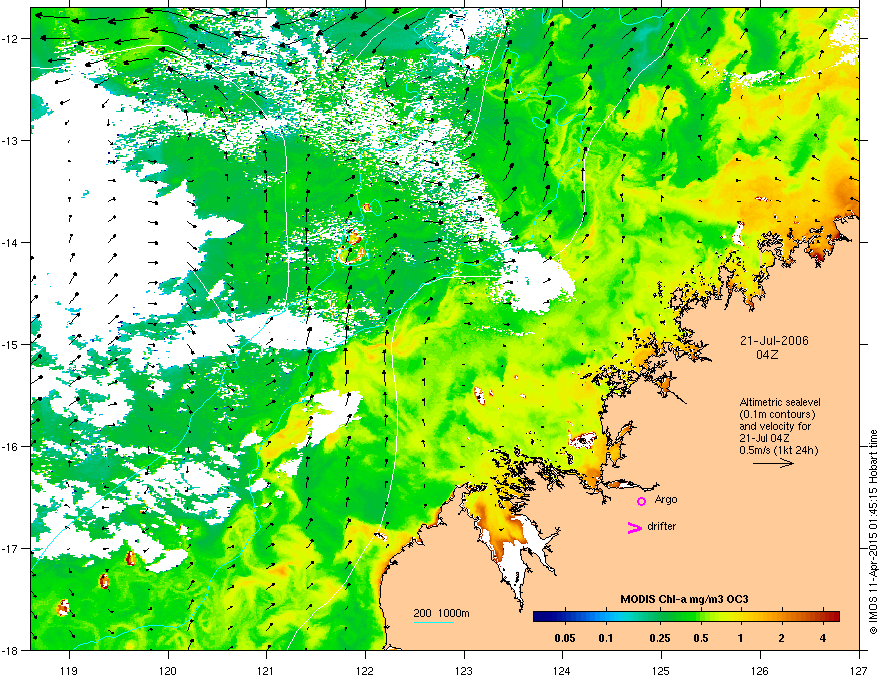Click the latitude axis label '-16'
Screen dimensions: 880x680
[11, 447]
